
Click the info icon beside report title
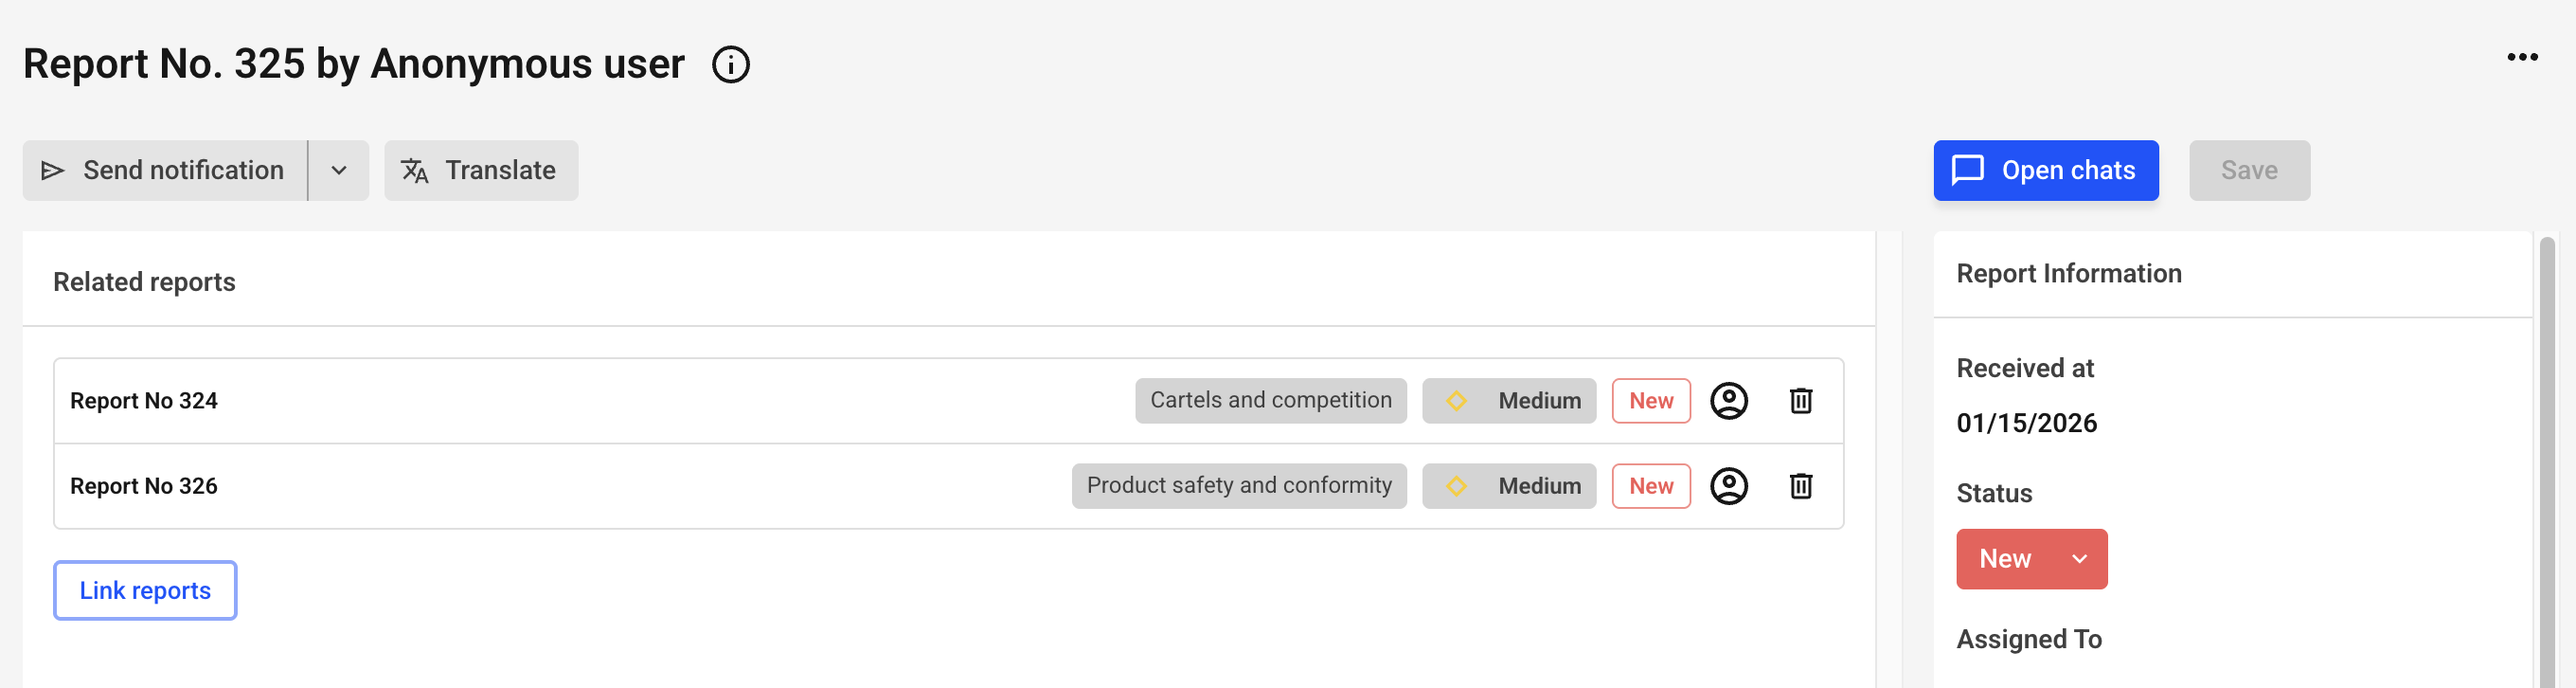[x=730, y=65]
